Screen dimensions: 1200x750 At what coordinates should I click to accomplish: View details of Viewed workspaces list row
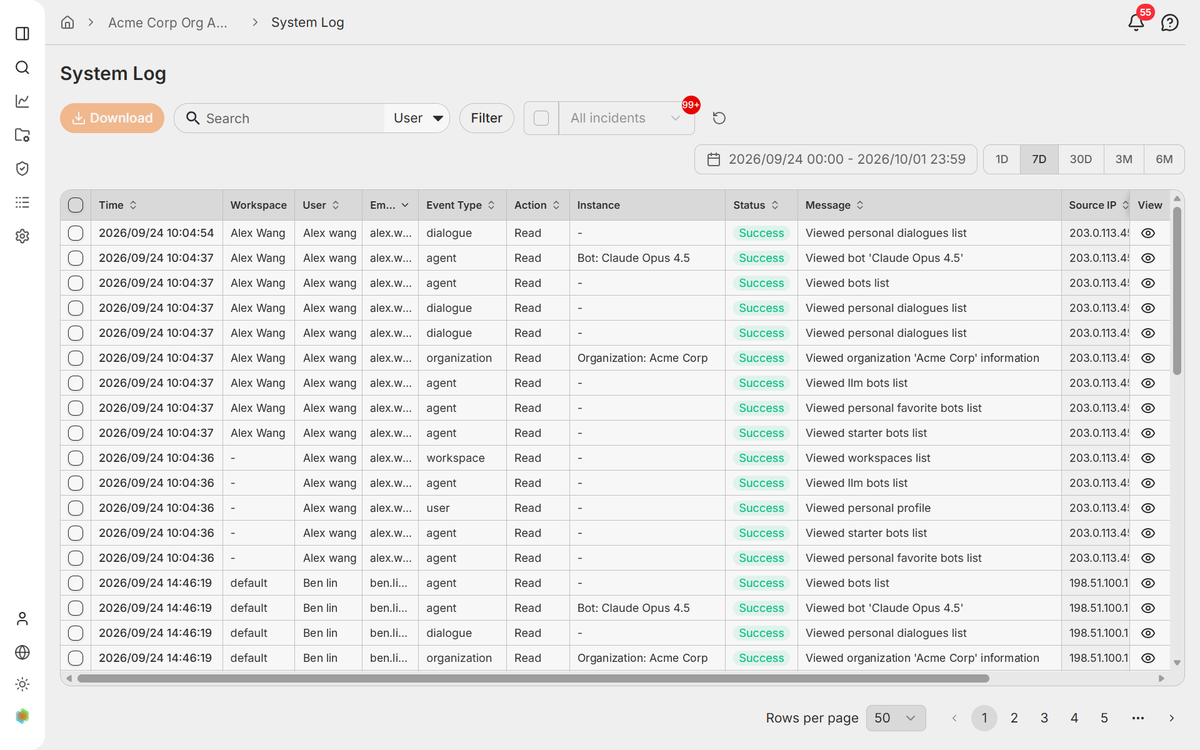[x=1148, y=458]
